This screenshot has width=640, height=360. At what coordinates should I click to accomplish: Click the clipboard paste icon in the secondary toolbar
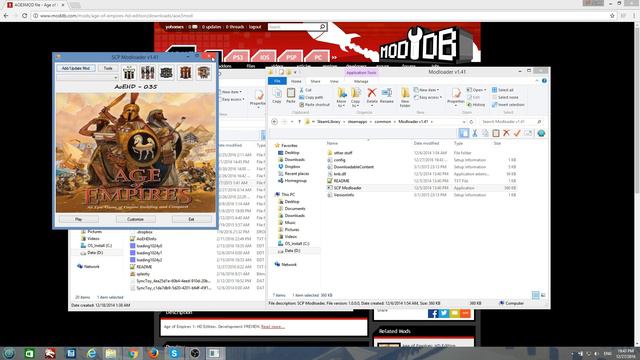[x=496, y=133]
